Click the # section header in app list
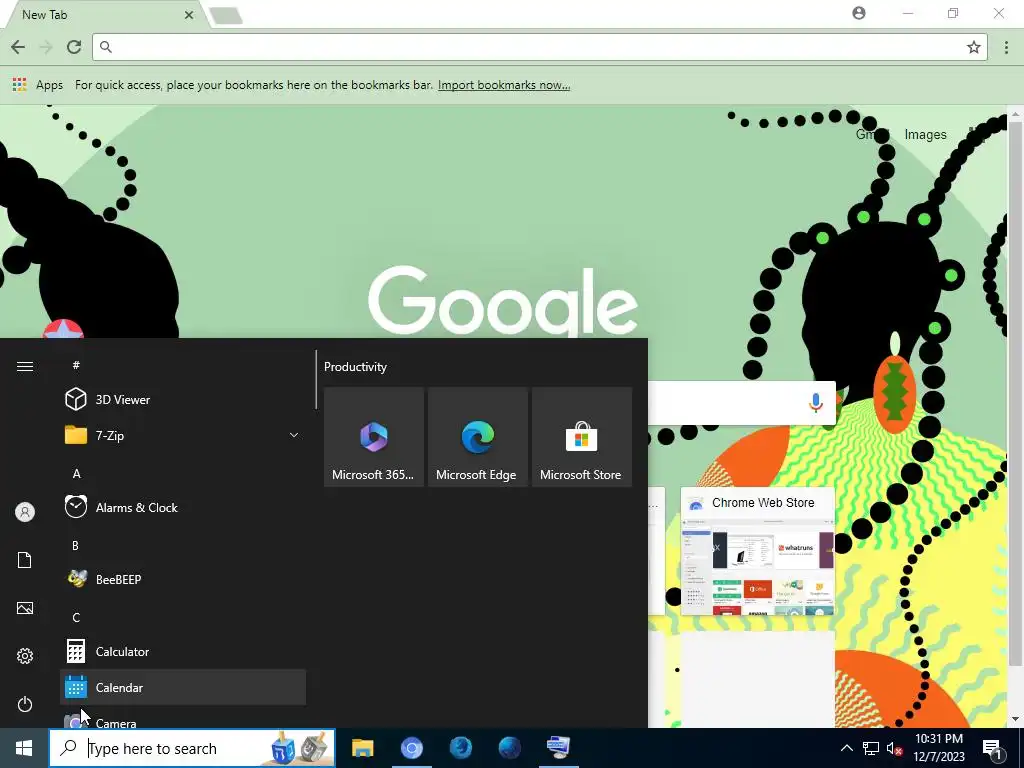The image size is (1024, 768). tap(76, 365)
